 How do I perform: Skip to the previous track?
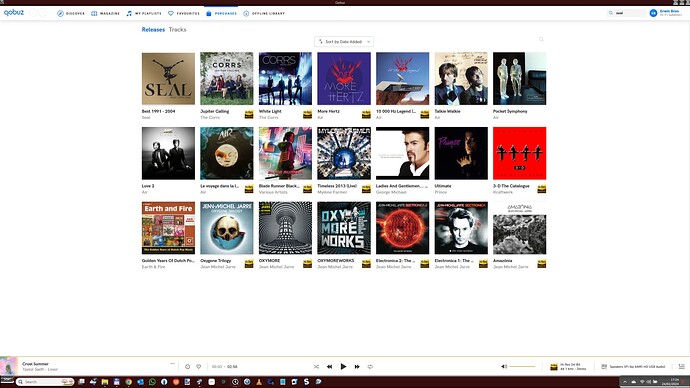[329, 366]
